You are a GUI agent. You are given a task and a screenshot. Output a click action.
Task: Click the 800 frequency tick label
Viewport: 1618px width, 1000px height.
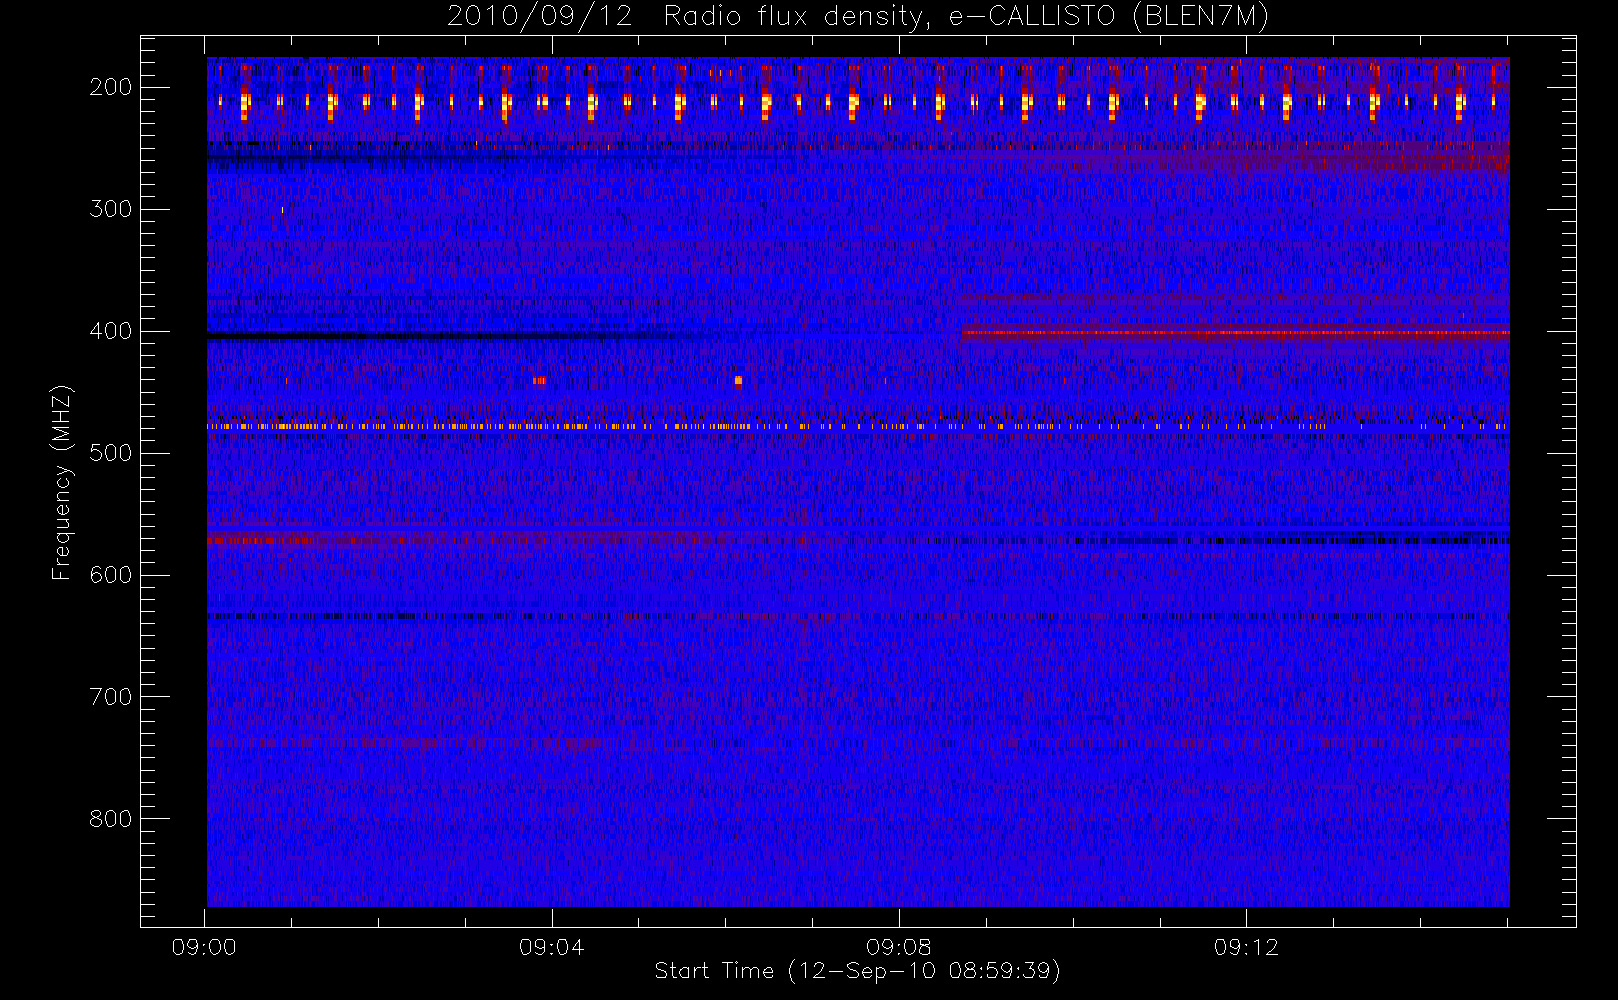[110, 819]
